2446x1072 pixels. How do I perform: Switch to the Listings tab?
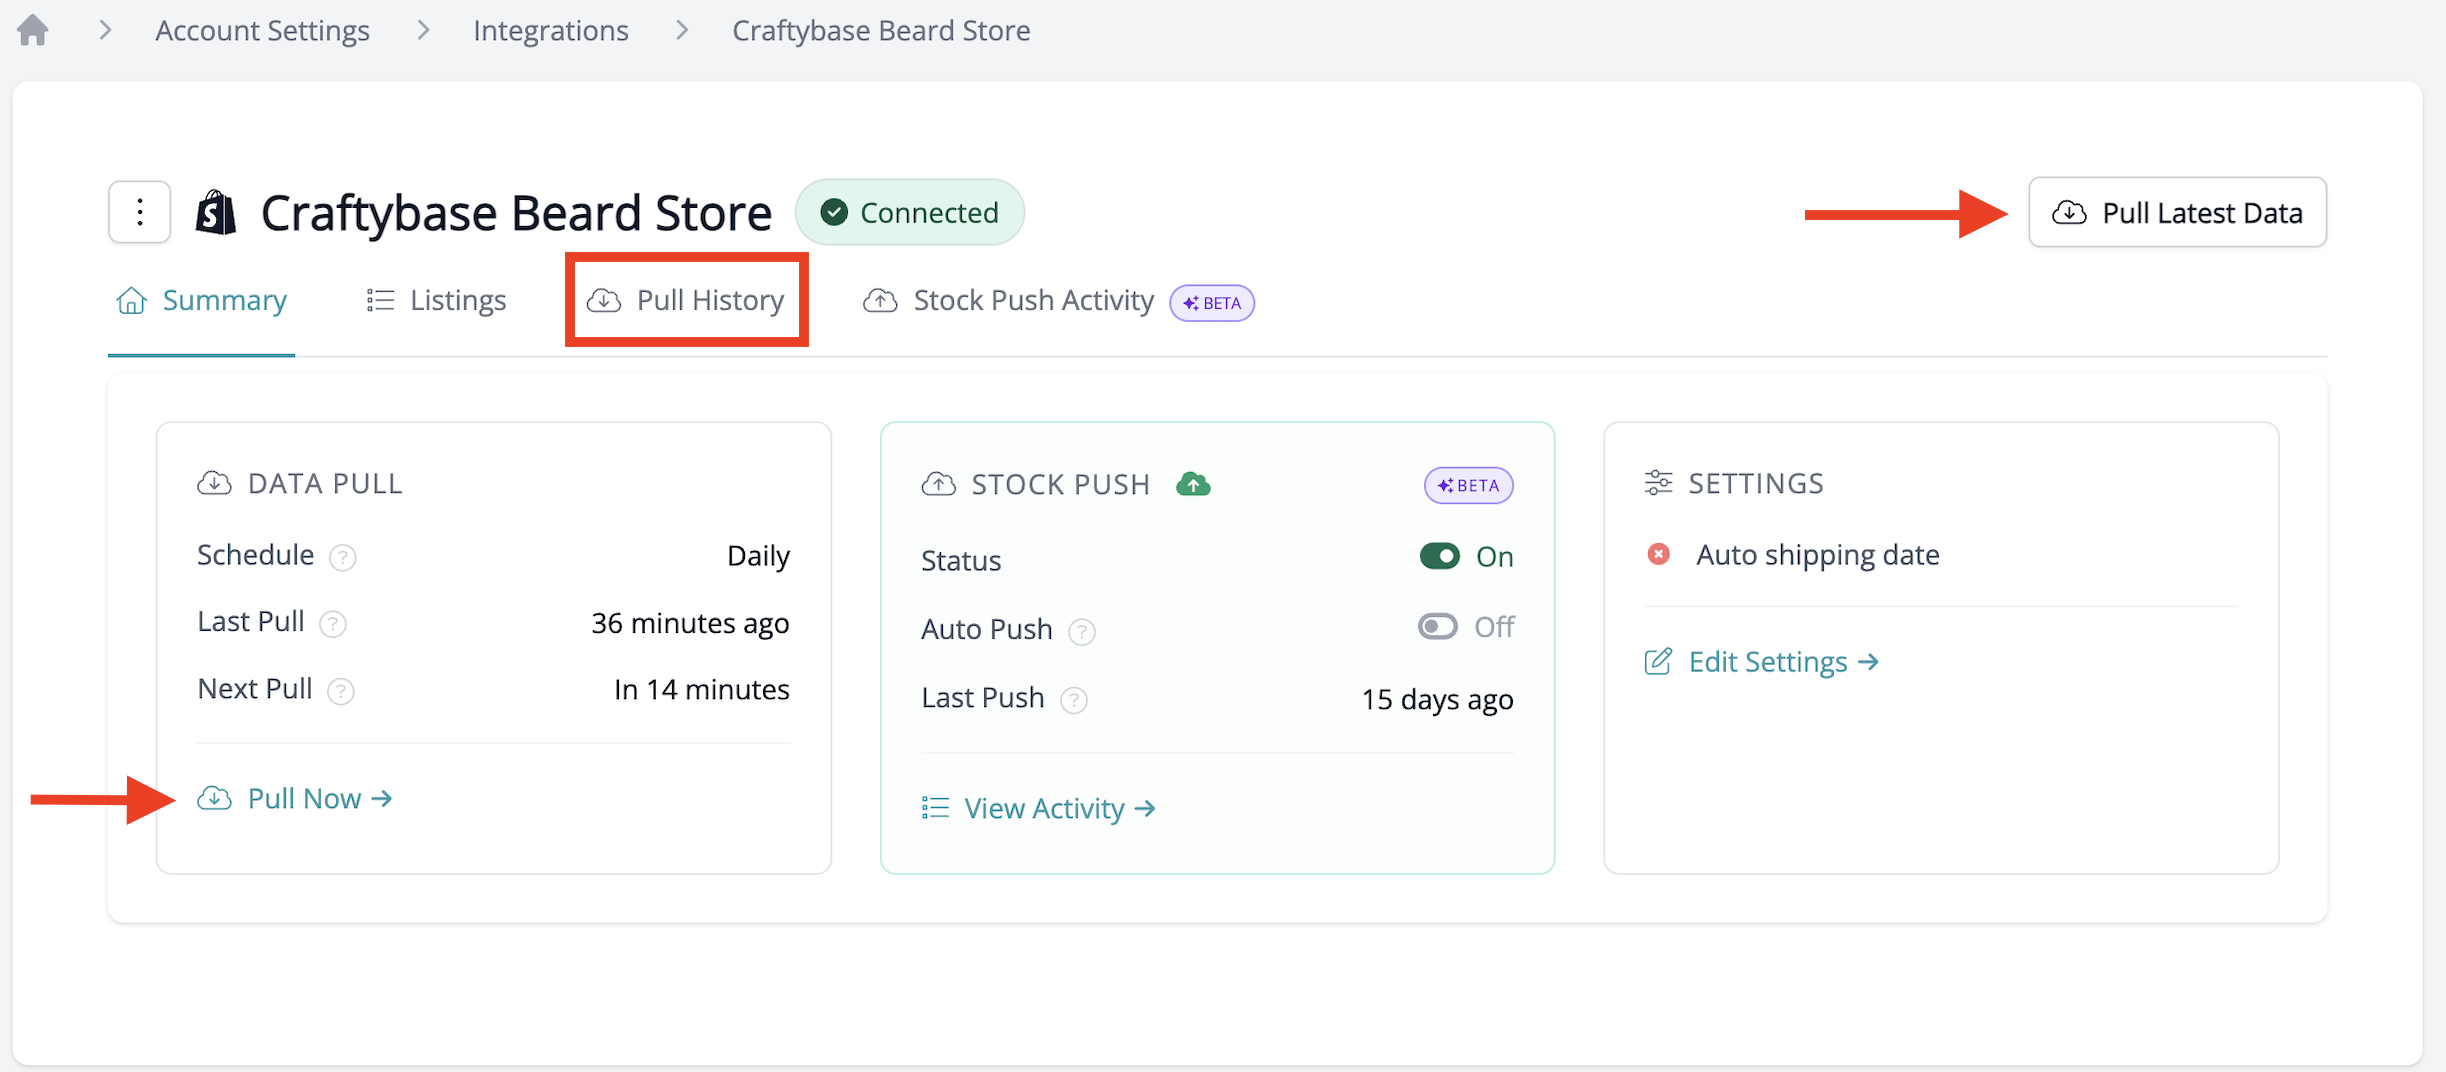pyautogui.click(x=436, y=300)
